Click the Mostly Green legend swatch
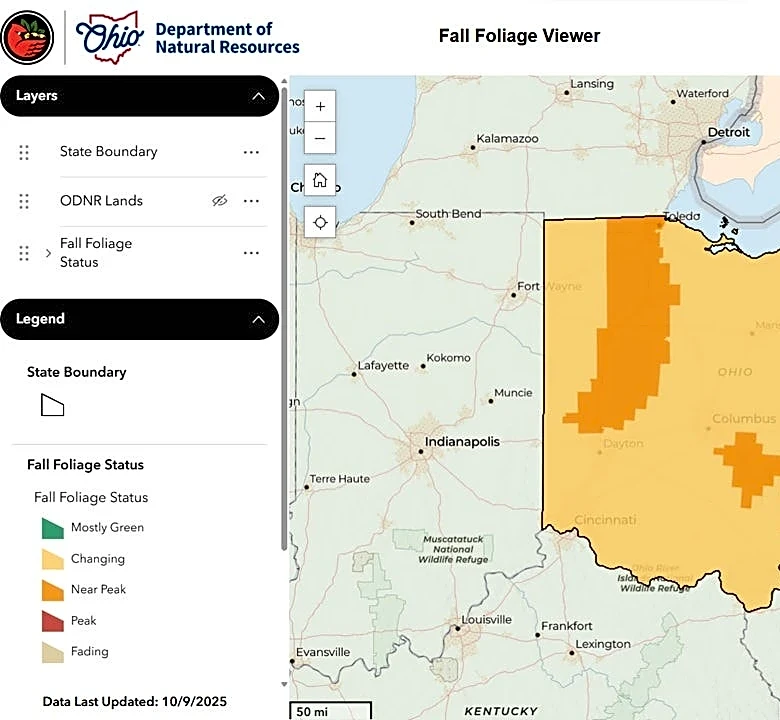The image size is (780, 720). pos(53,528)
